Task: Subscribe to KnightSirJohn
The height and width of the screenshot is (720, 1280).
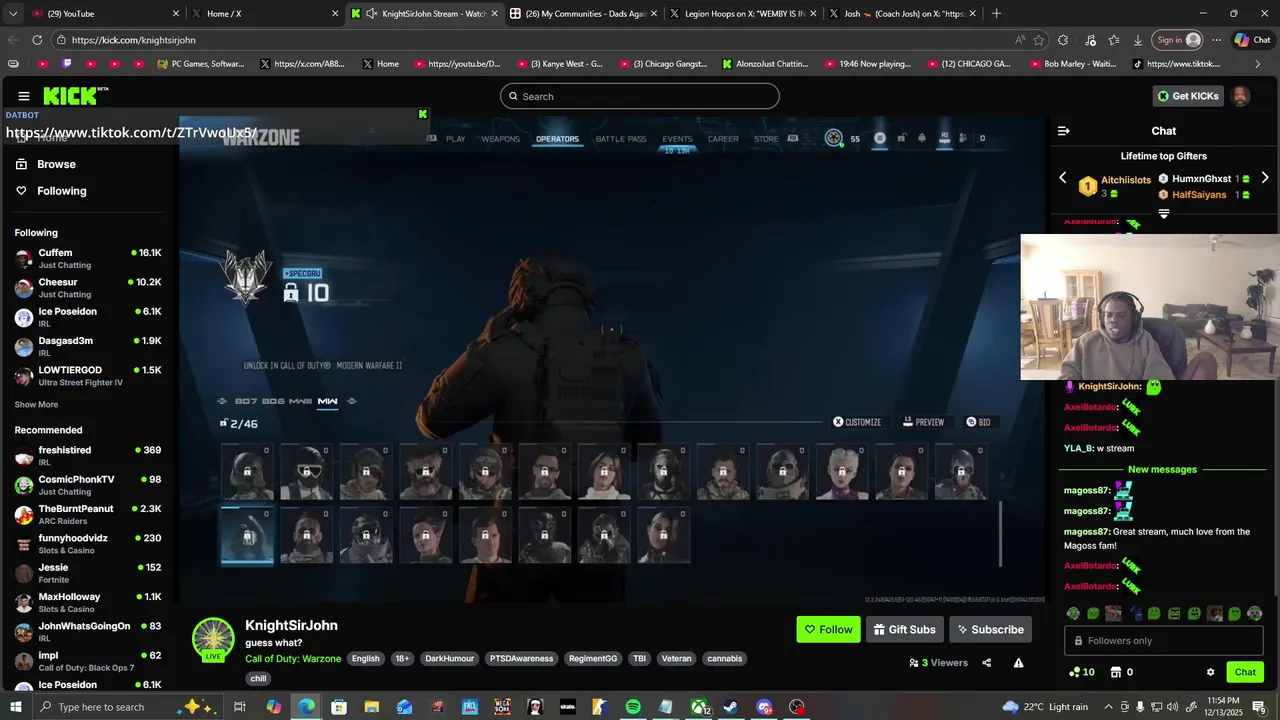Action: [x=990, y=629]
